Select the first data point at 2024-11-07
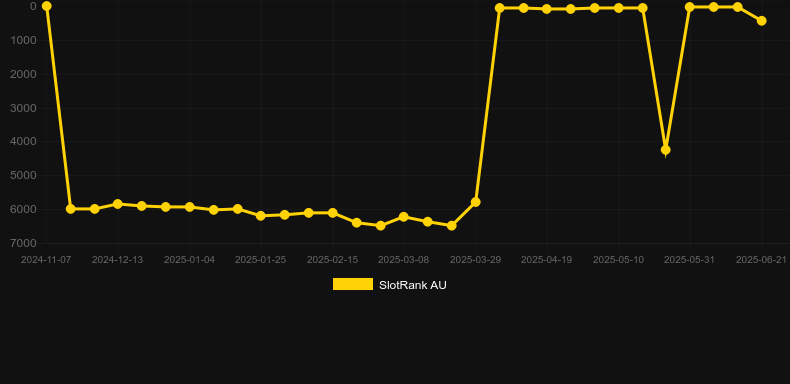This screenshot has height=384, width=790. click(x=46, y=6)
